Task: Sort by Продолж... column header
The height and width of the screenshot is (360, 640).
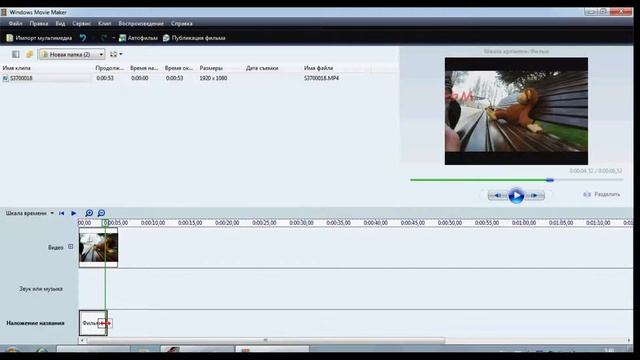Action: [x=109, y=68]
